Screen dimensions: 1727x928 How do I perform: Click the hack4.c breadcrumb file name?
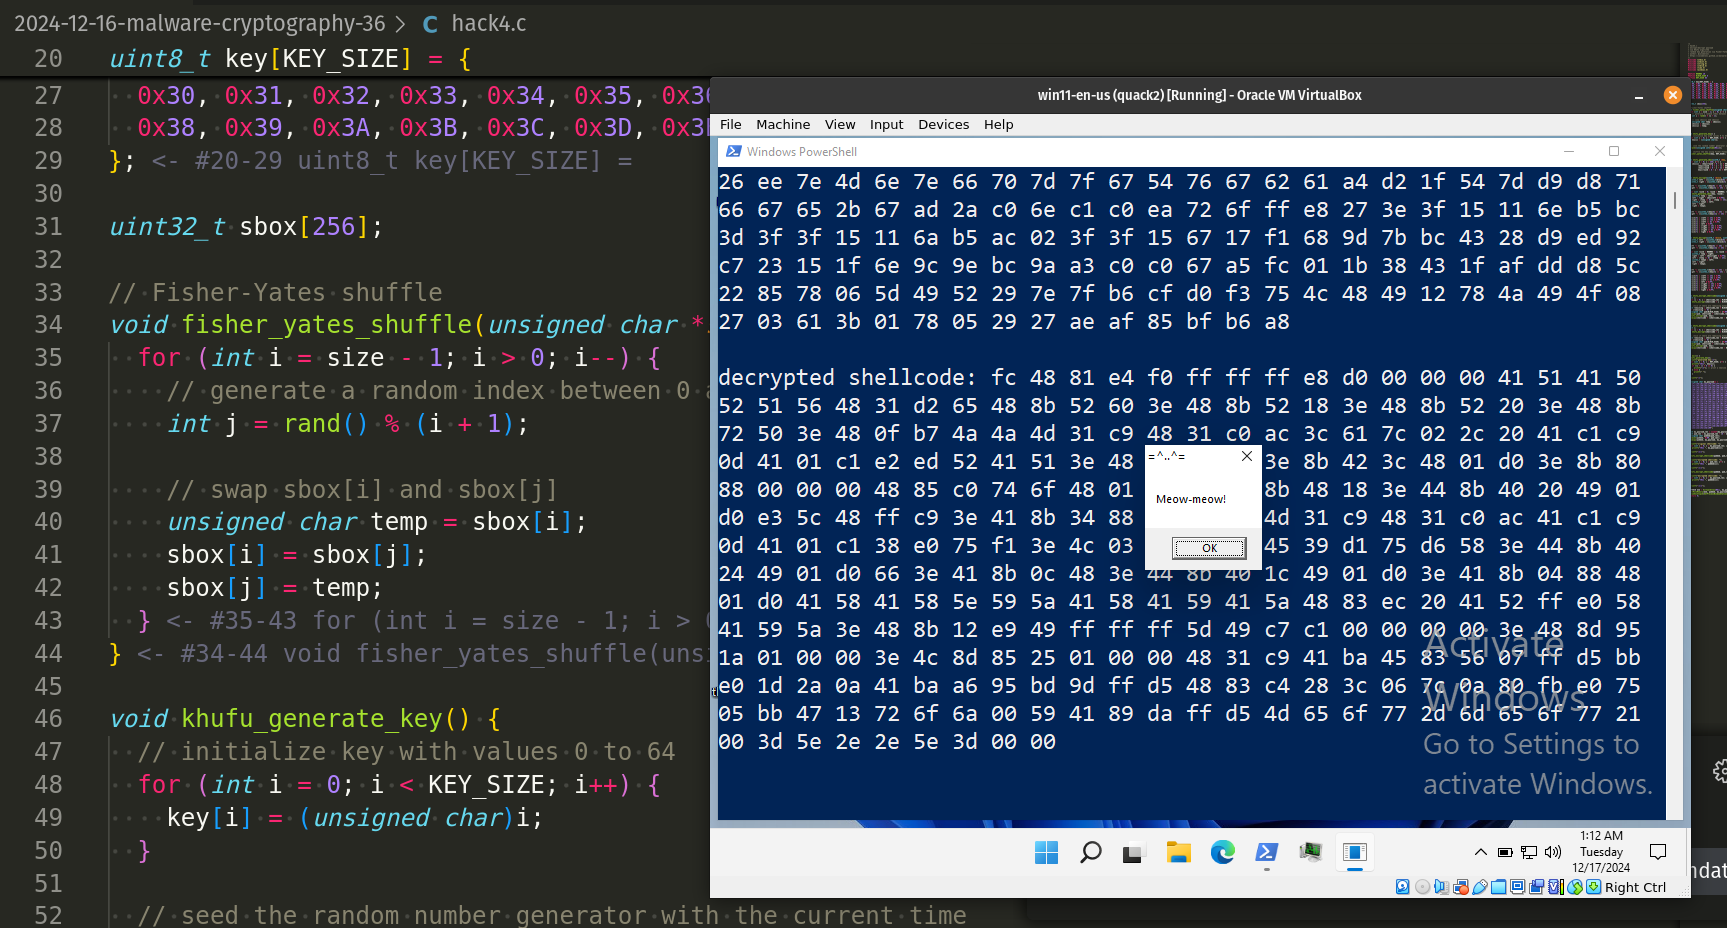[488, 23]
